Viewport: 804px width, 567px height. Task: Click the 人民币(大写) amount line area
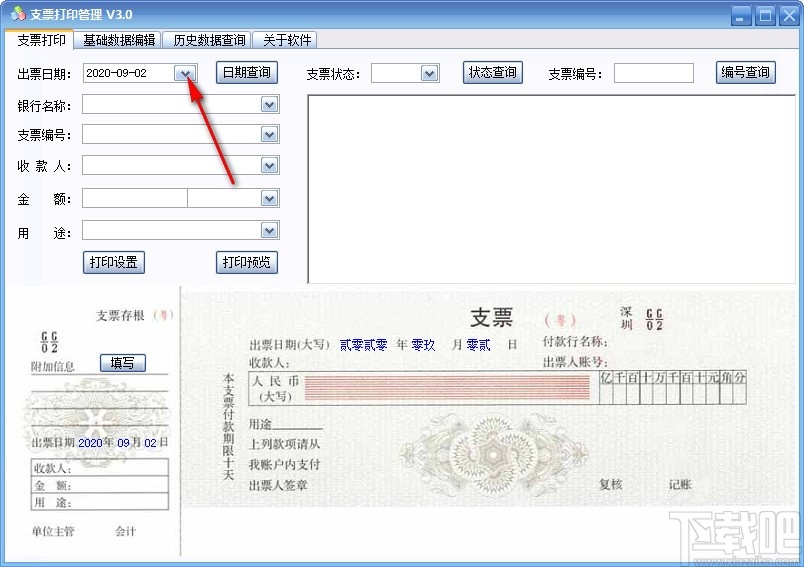pos(447,388)
